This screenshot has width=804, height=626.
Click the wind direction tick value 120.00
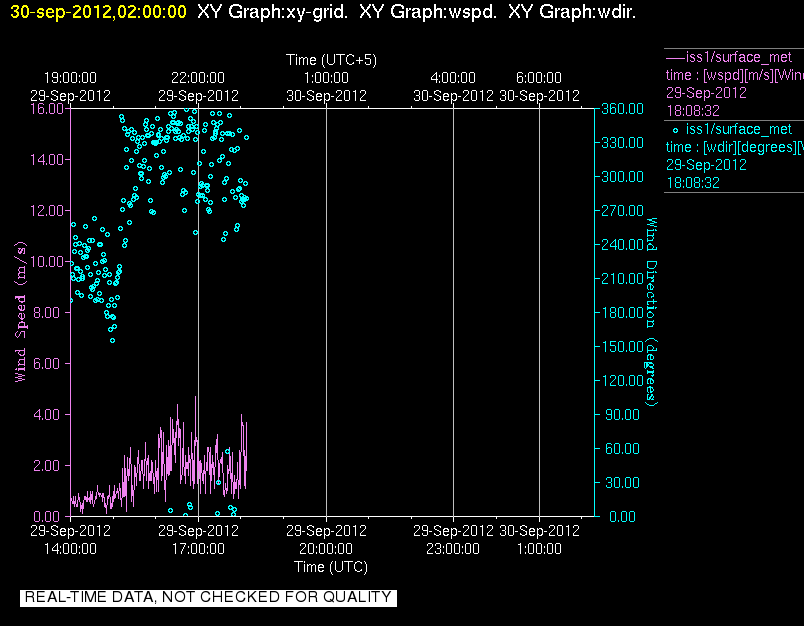tap(622, 381)
